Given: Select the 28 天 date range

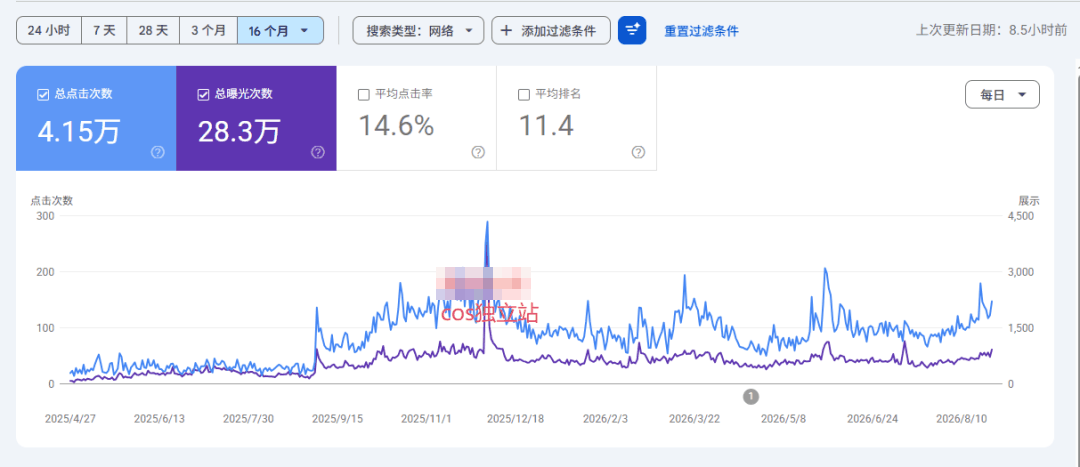Looking at the screenshot, I should point(153,31).
